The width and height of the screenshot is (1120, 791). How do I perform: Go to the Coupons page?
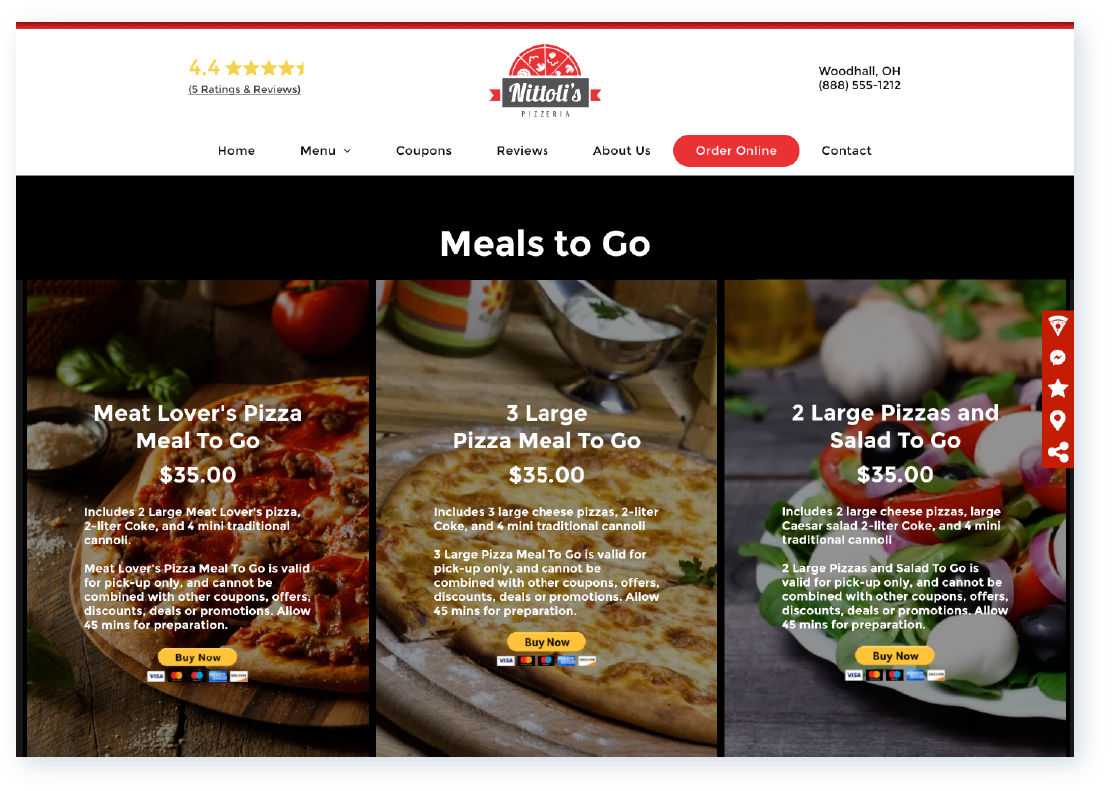(x=424, y=151)
